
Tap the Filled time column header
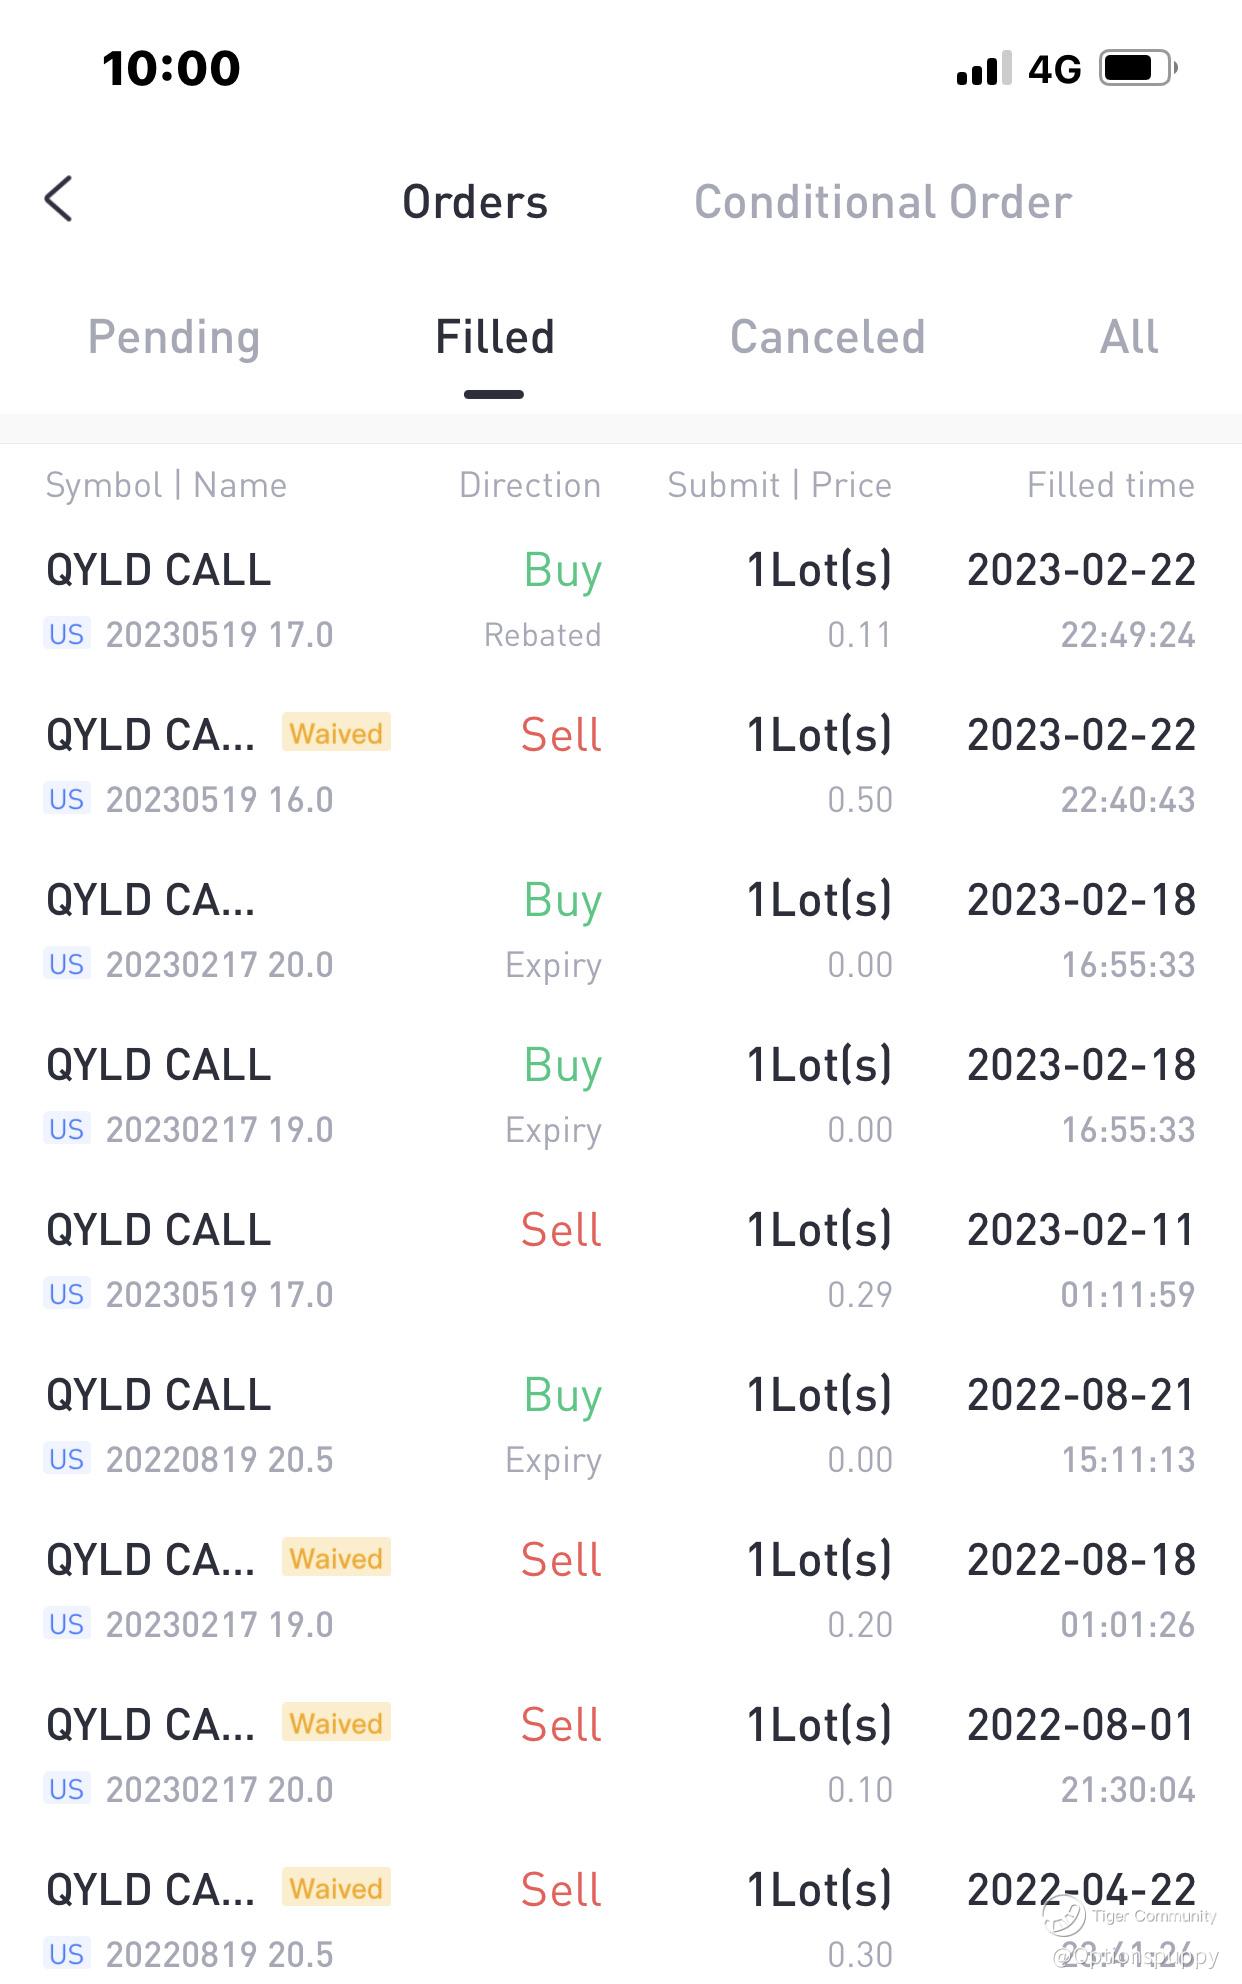(x=1110, y=485)
